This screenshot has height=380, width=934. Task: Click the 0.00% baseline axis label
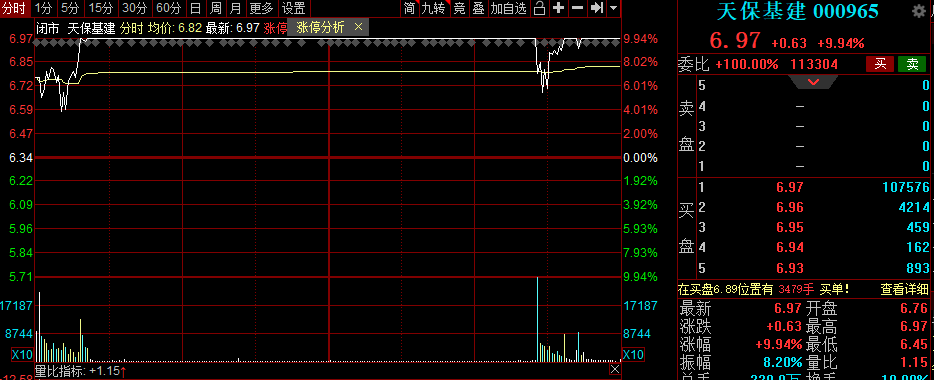point(640,158)
